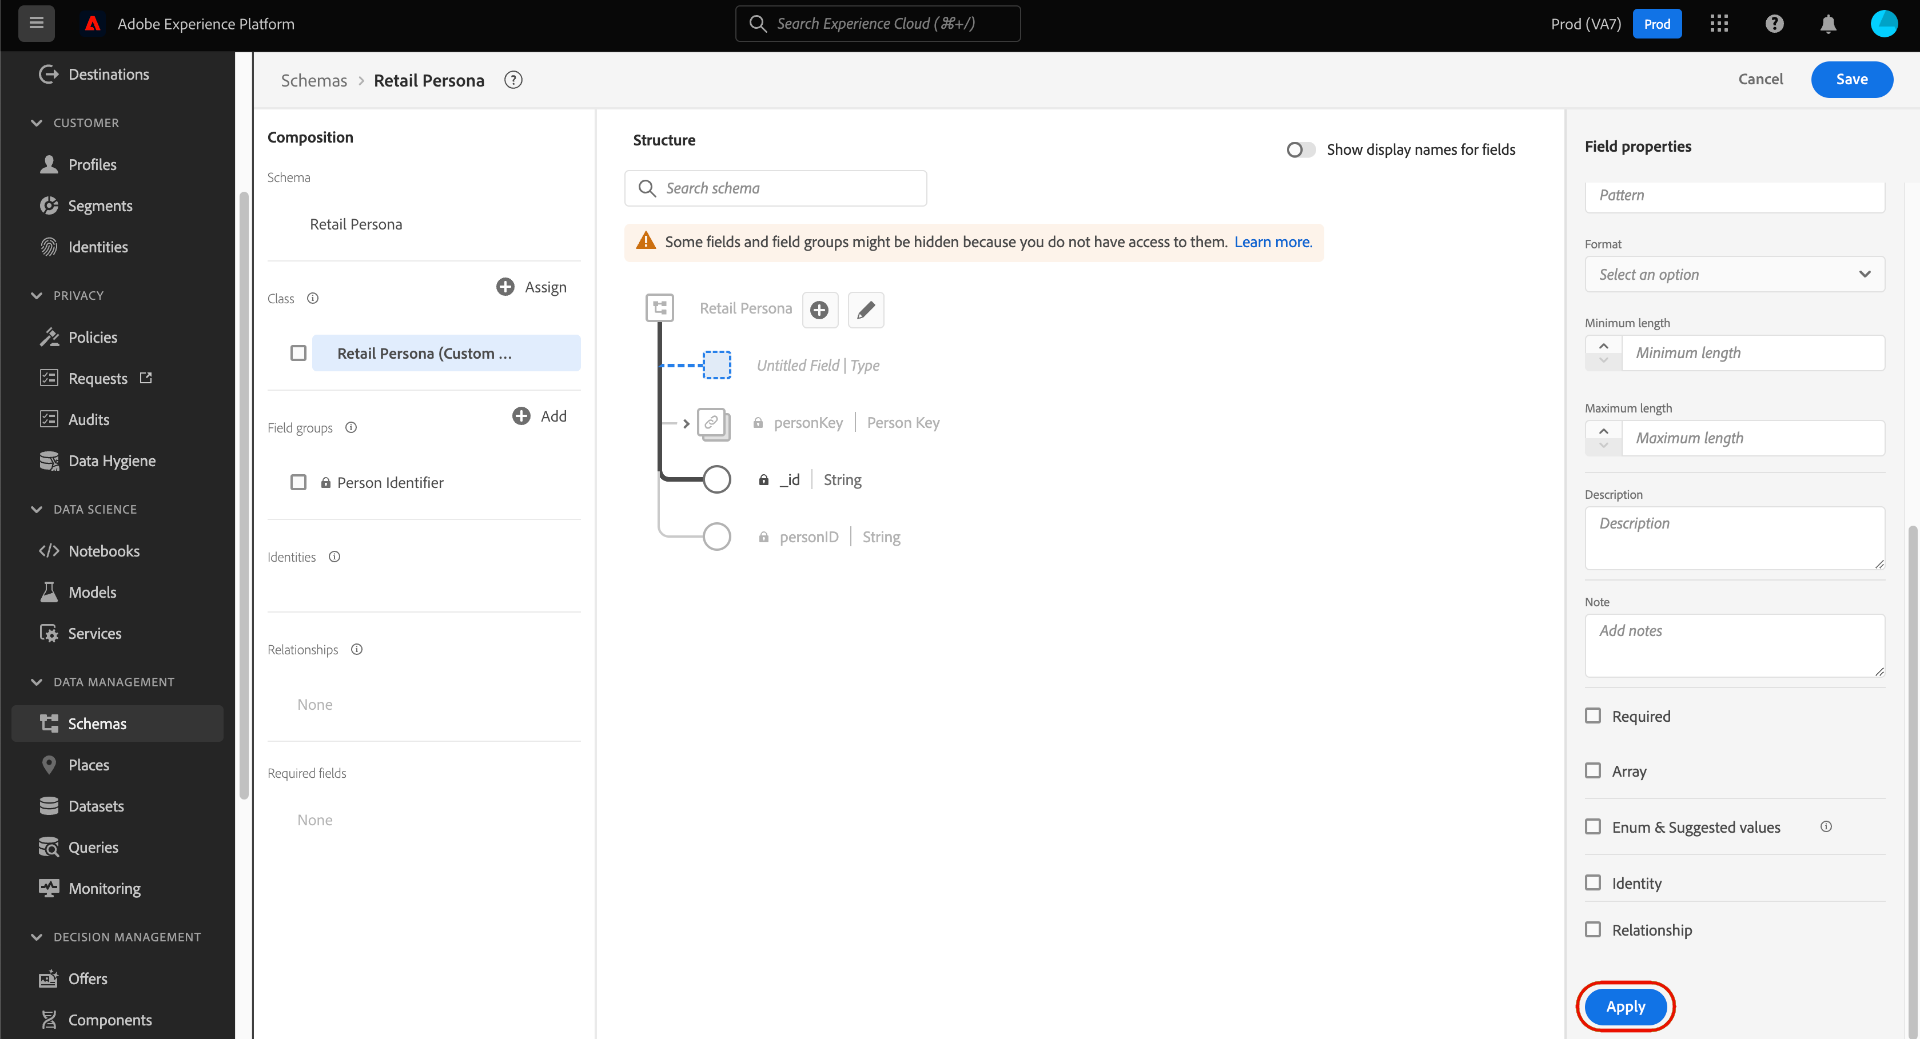Check the Required checkbox
1920x1040 pixels.
tap(1593, 716)
